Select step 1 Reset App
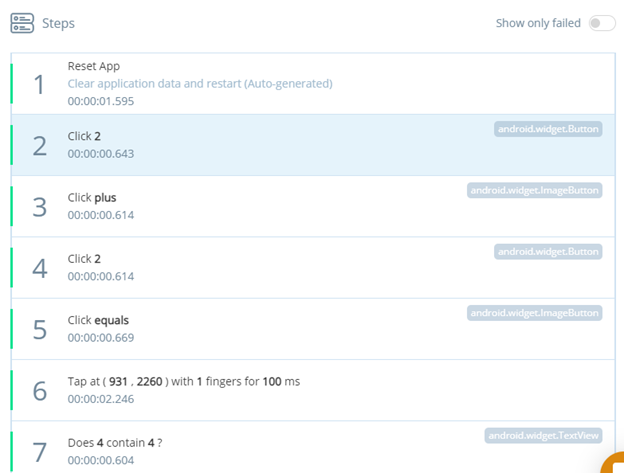 tap(300, 83)
